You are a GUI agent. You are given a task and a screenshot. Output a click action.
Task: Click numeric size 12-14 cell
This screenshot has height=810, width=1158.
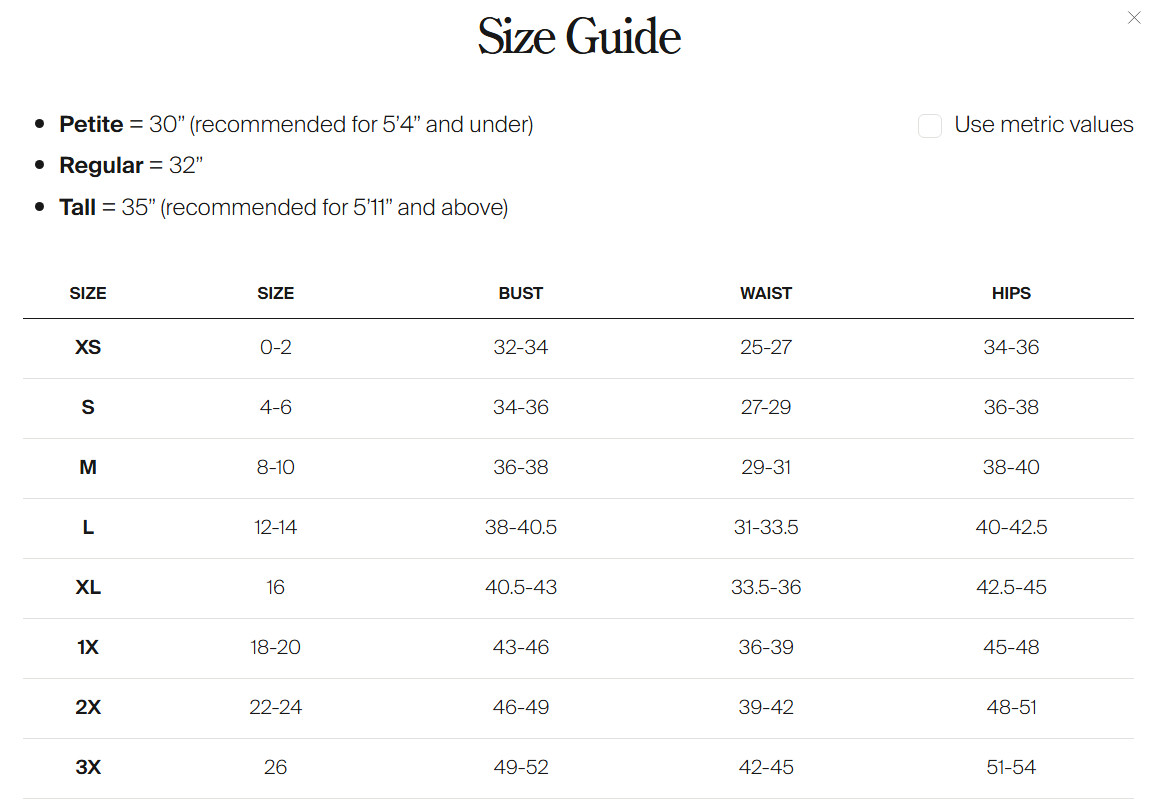(275, 528)
